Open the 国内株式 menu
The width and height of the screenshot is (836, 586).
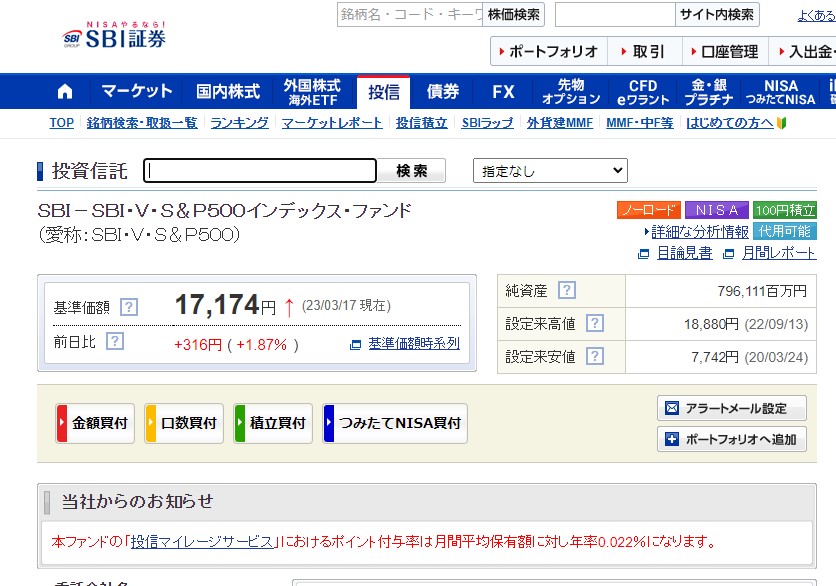[x=228, y=91]
